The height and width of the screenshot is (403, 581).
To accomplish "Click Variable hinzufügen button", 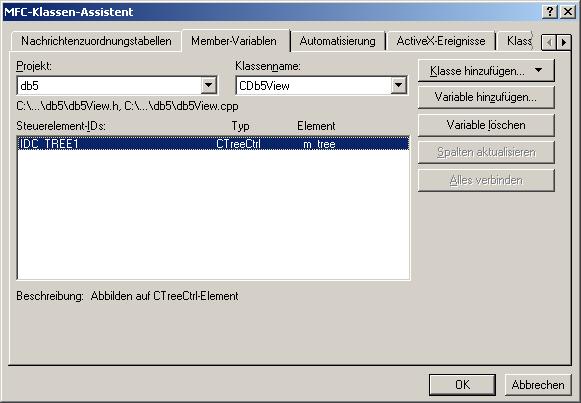I will [486, 97].
